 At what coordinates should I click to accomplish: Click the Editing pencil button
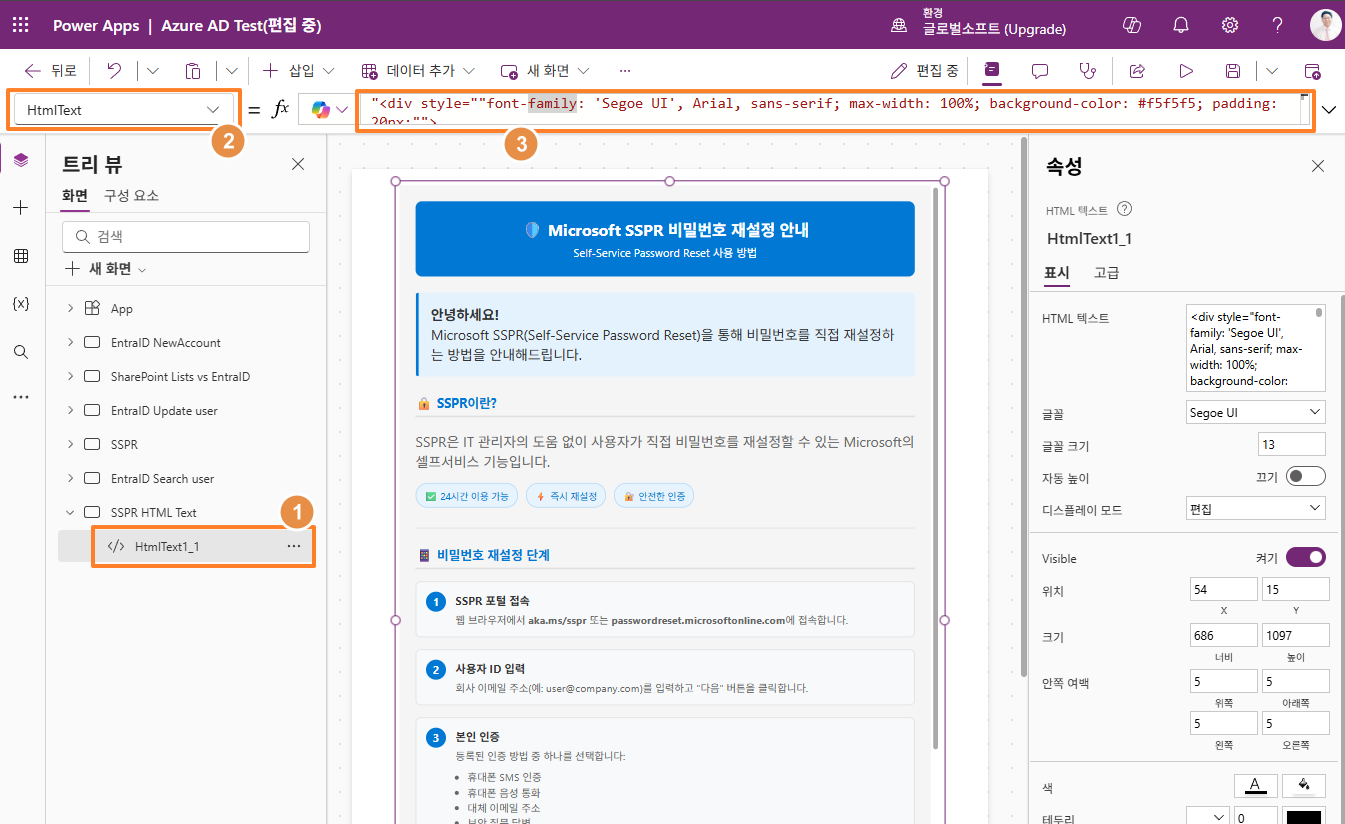coord(925,71)
